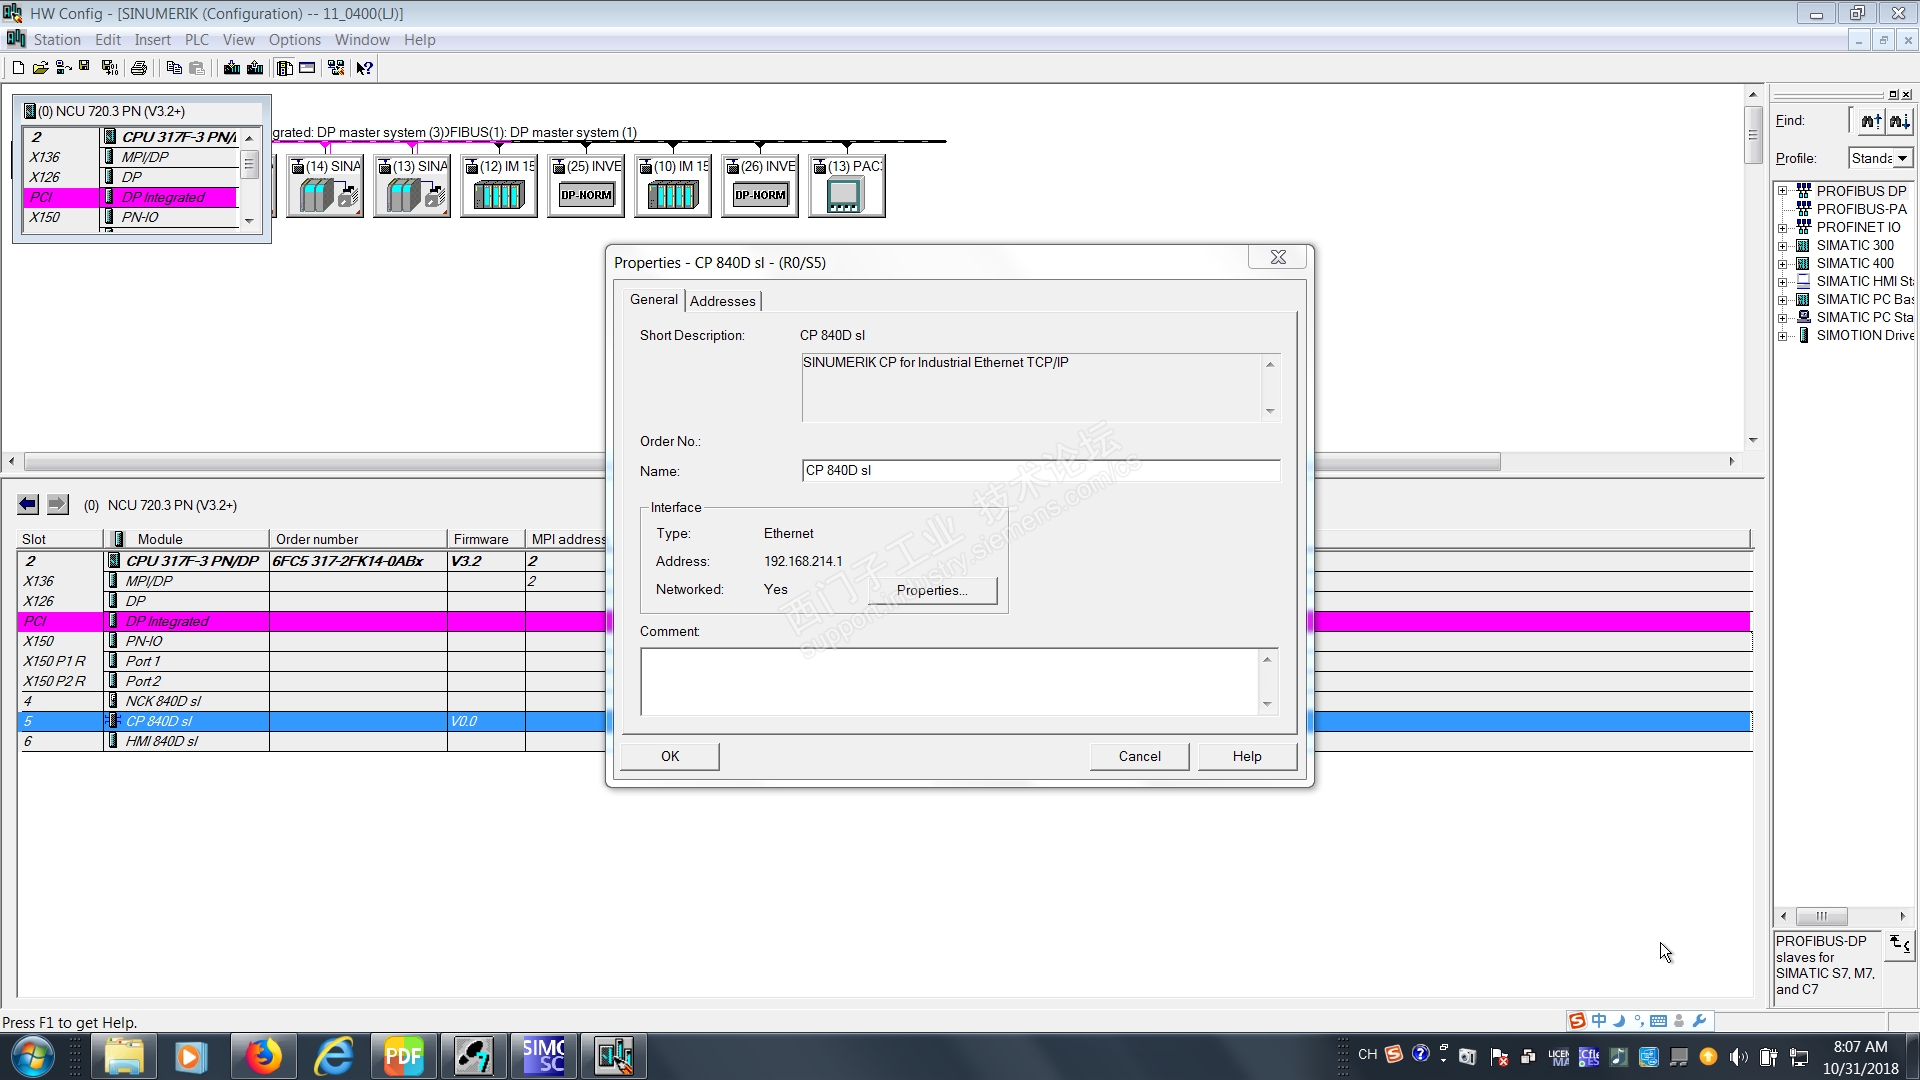This screenshot has height=1080, width=1920.
Task: Click the New station toolbar icon
Action: [18, 68]
